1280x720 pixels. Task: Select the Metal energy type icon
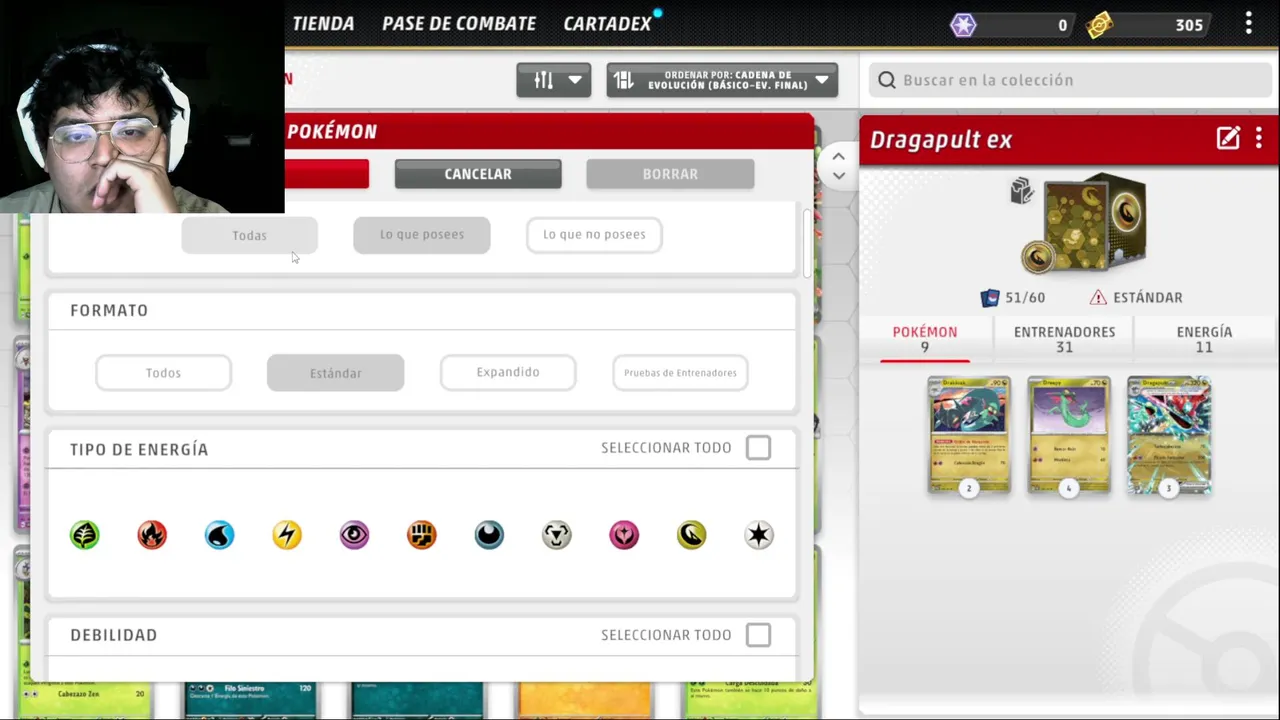coord(557,535)
